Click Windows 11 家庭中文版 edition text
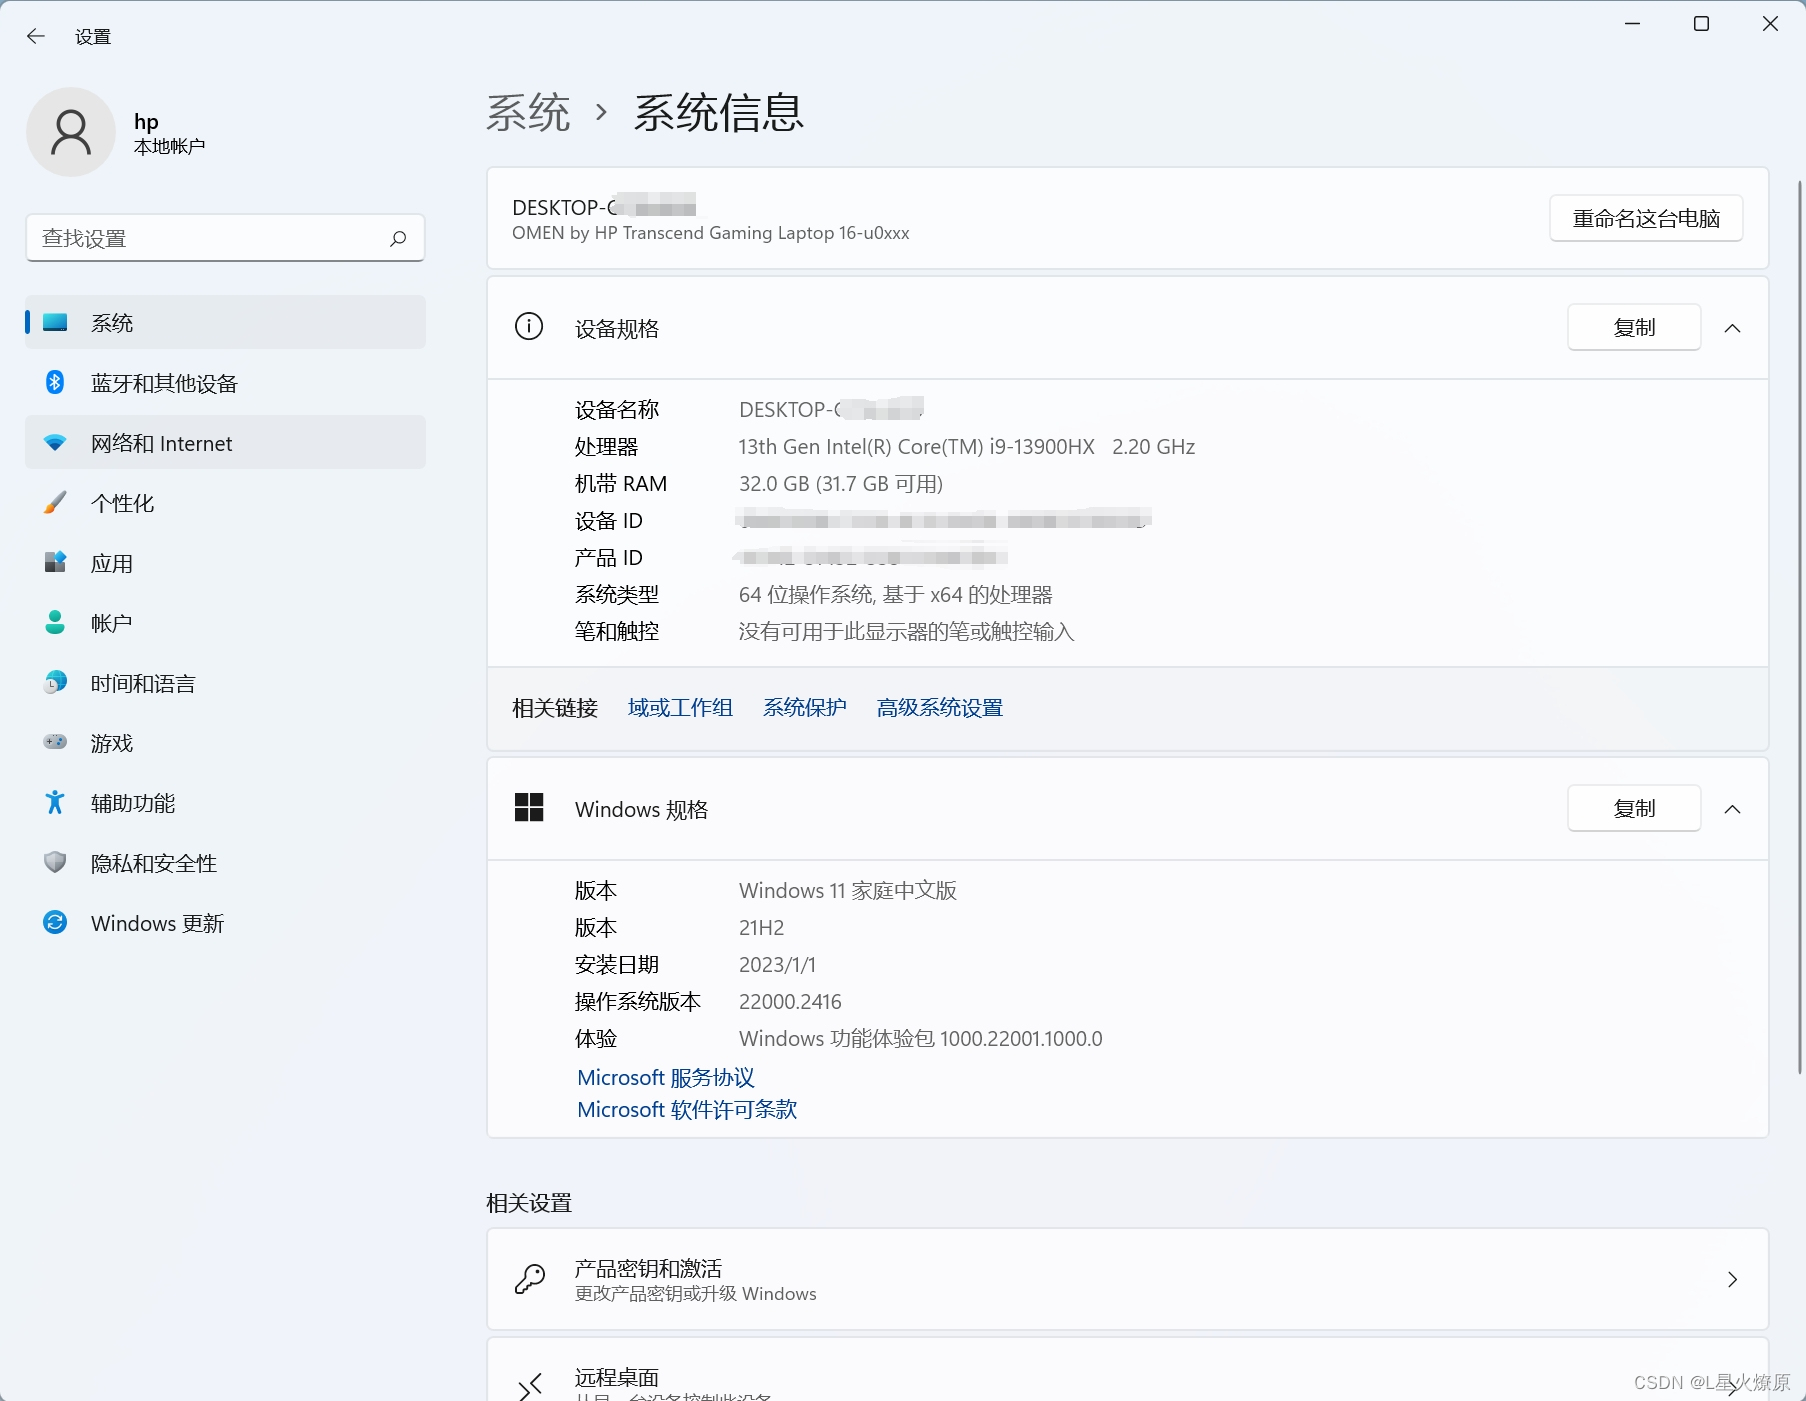 tap(848, 890)
